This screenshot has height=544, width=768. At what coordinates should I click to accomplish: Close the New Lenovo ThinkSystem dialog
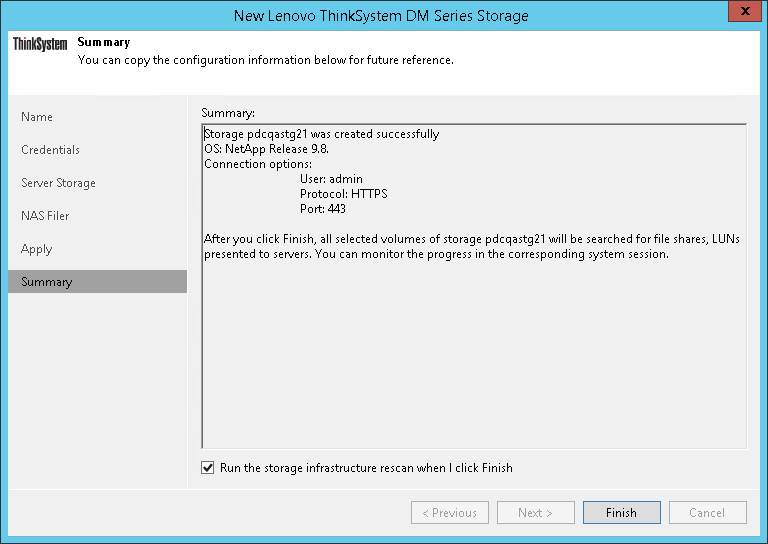click(x=742, y=15)
